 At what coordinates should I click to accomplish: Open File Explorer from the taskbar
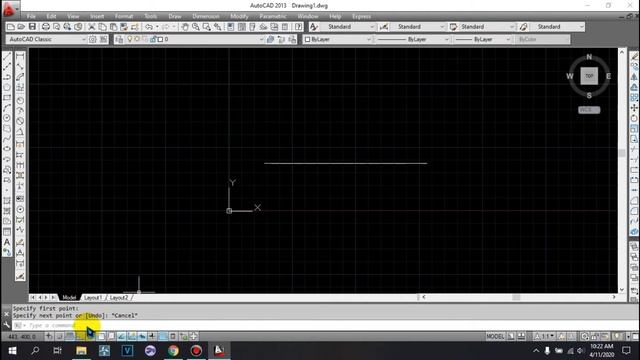81,351
